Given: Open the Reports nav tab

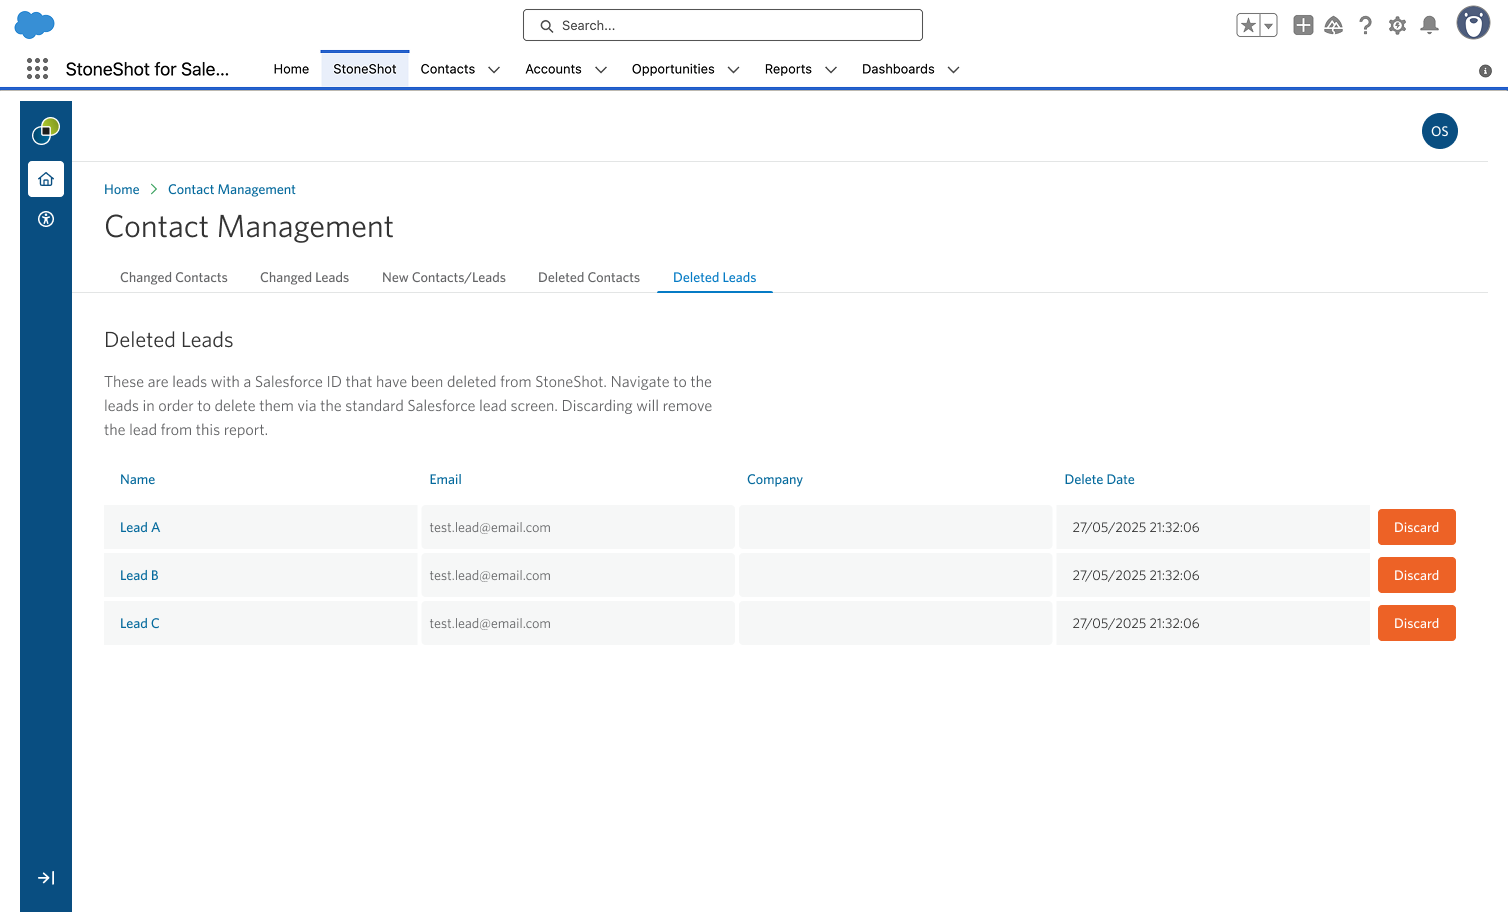Looking at the screenshot, I should coord(788,69).
